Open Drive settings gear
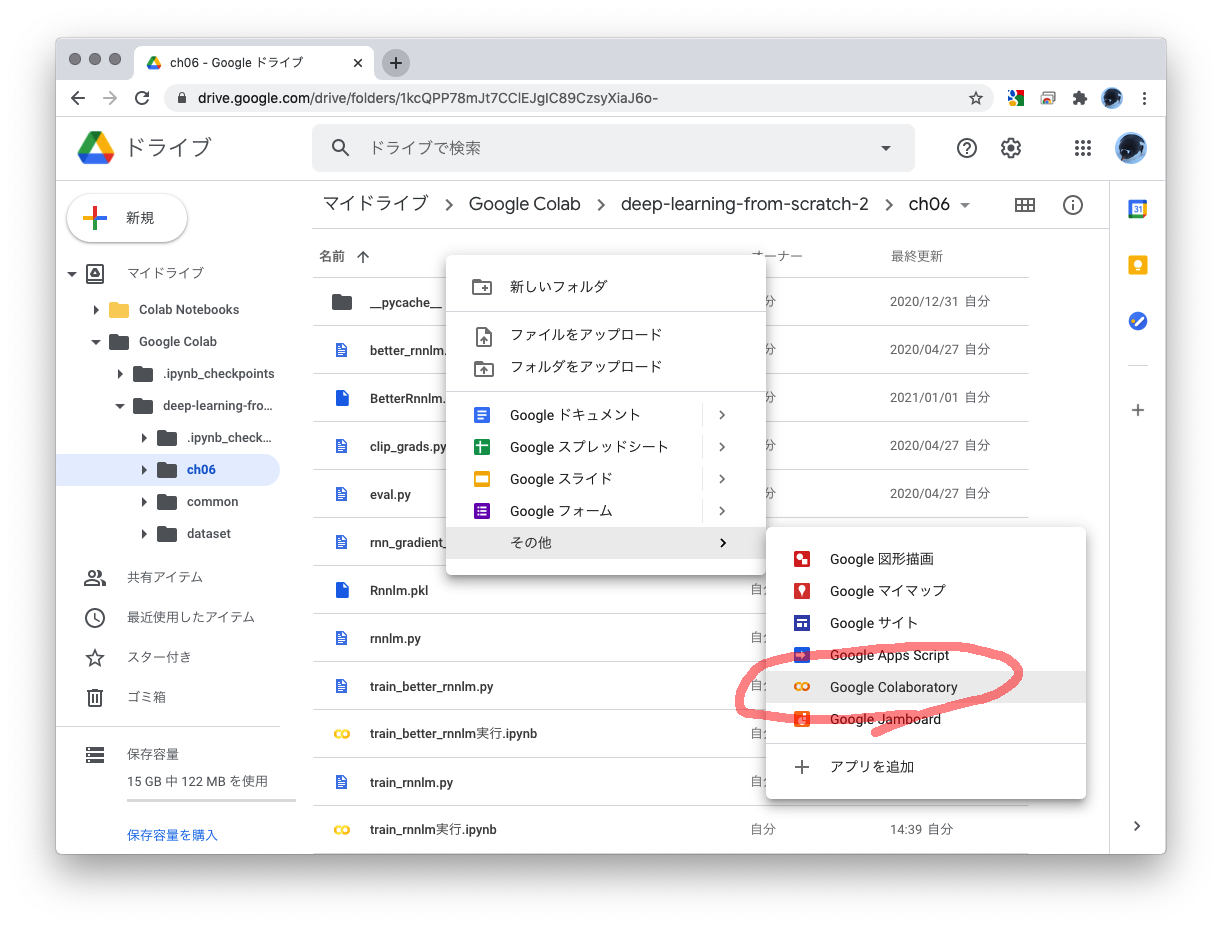1222x928 pixels. 1011,148
